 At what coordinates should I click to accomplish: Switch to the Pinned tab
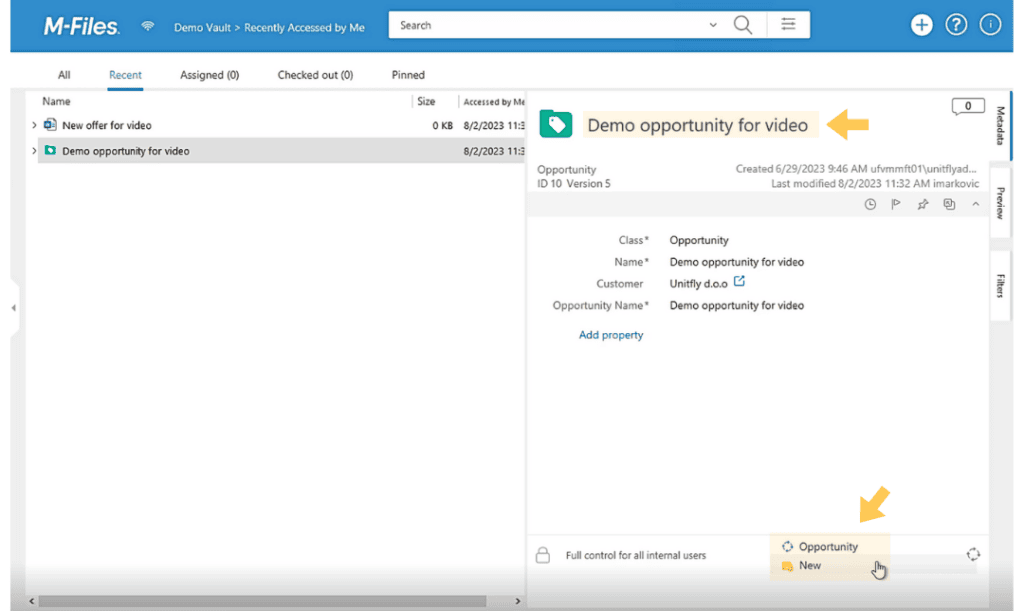[x=408, y=75]
